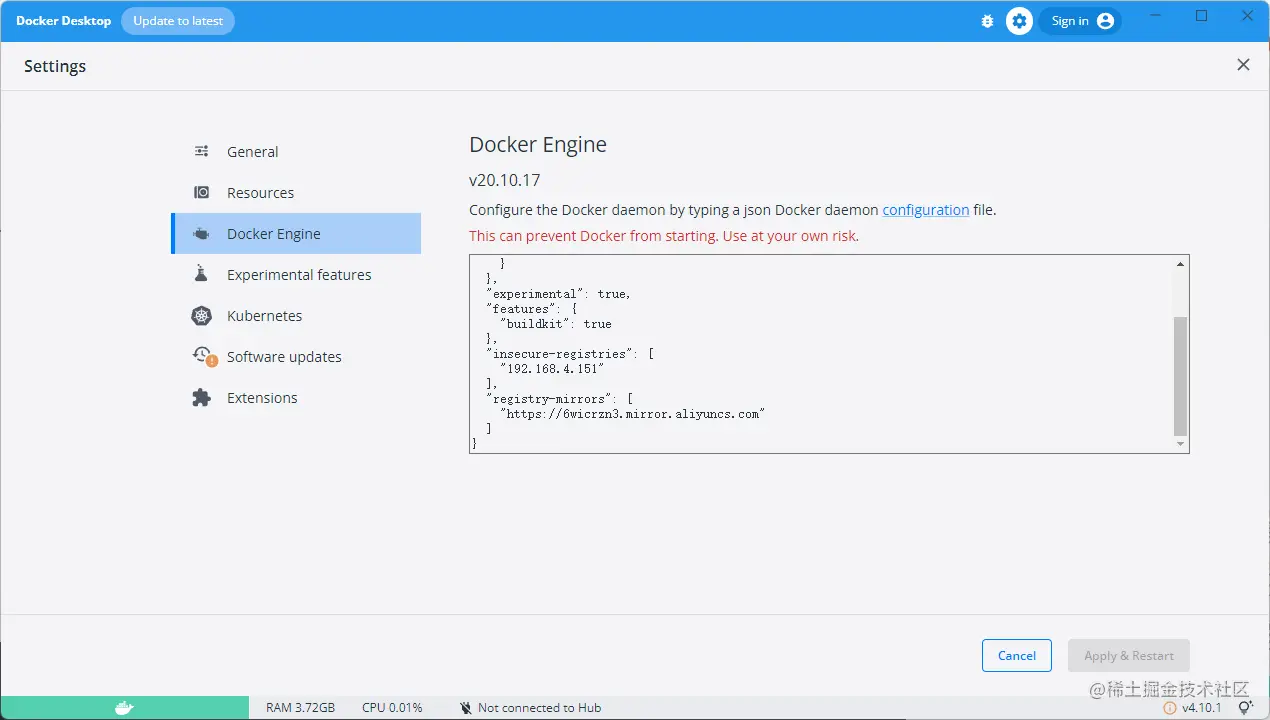Click the Software updates clock icon
This screenshot has height=720, width=1270.
click(x=203, y=356)
